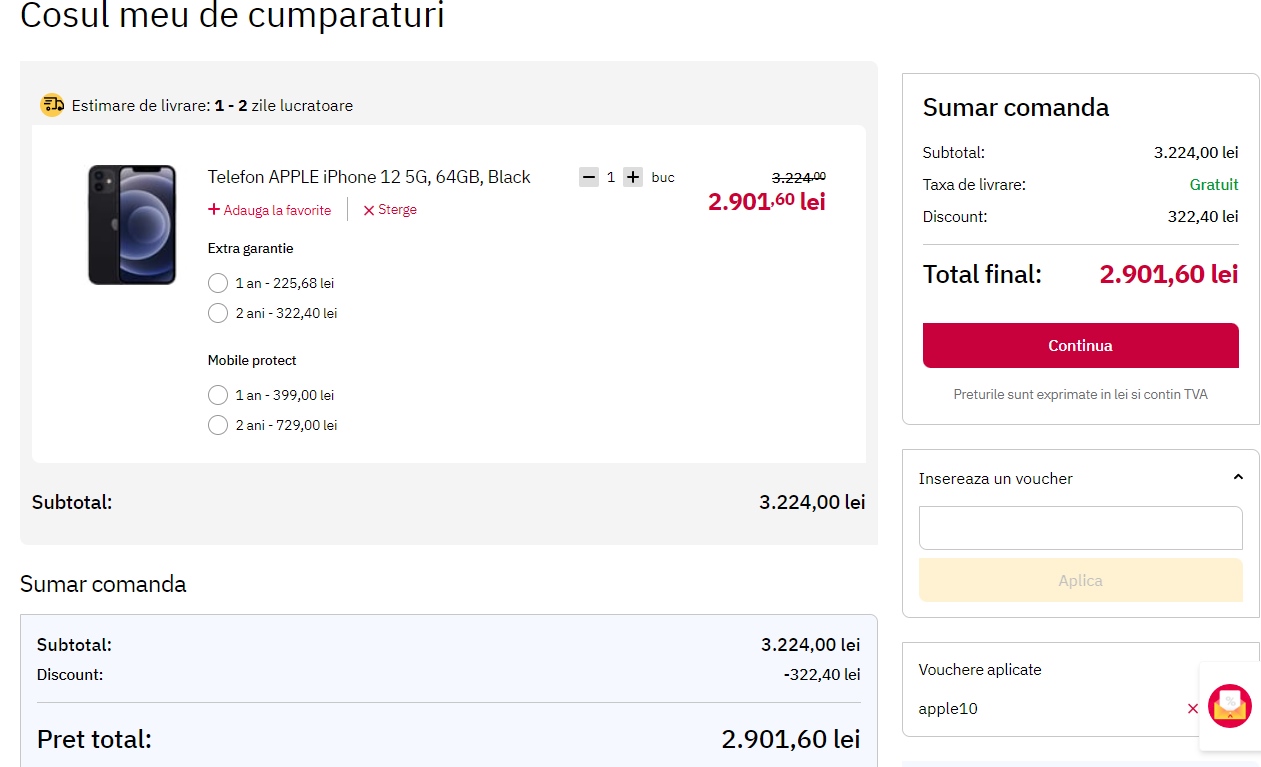Click the -322,40 lei discount value
The image size is (1261, 767).
pyautogui.click(x=822, y=675)
